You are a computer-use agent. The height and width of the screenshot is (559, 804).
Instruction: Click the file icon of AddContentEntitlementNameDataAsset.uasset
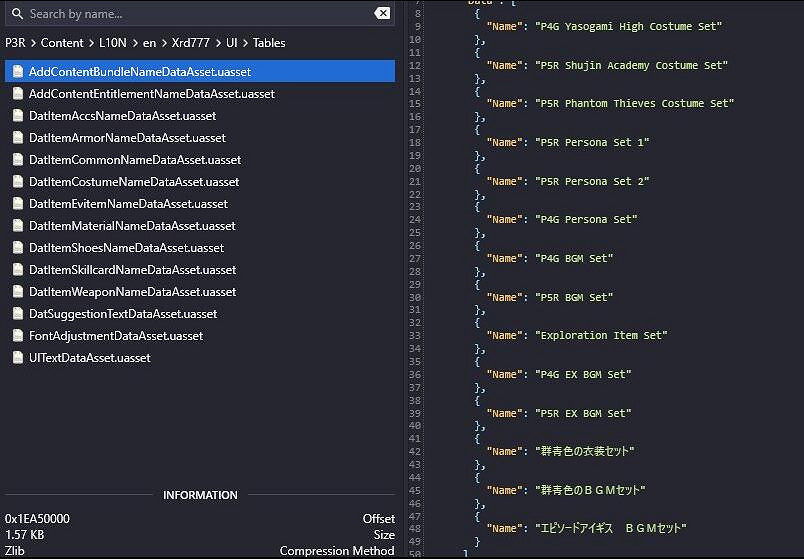coord(18,94)
